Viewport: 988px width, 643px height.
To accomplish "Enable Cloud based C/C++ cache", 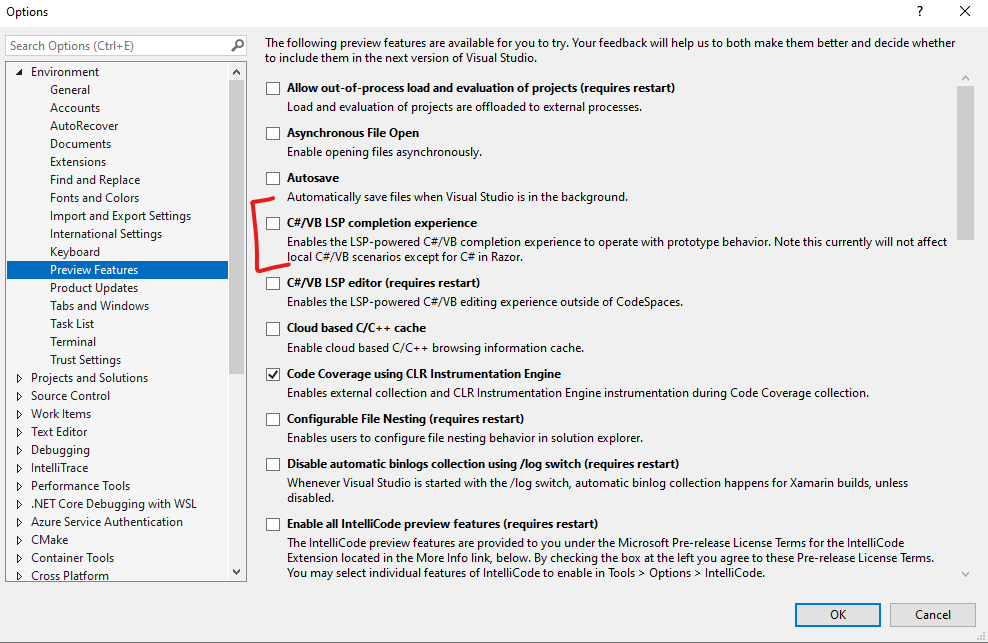I will (273, 328).
